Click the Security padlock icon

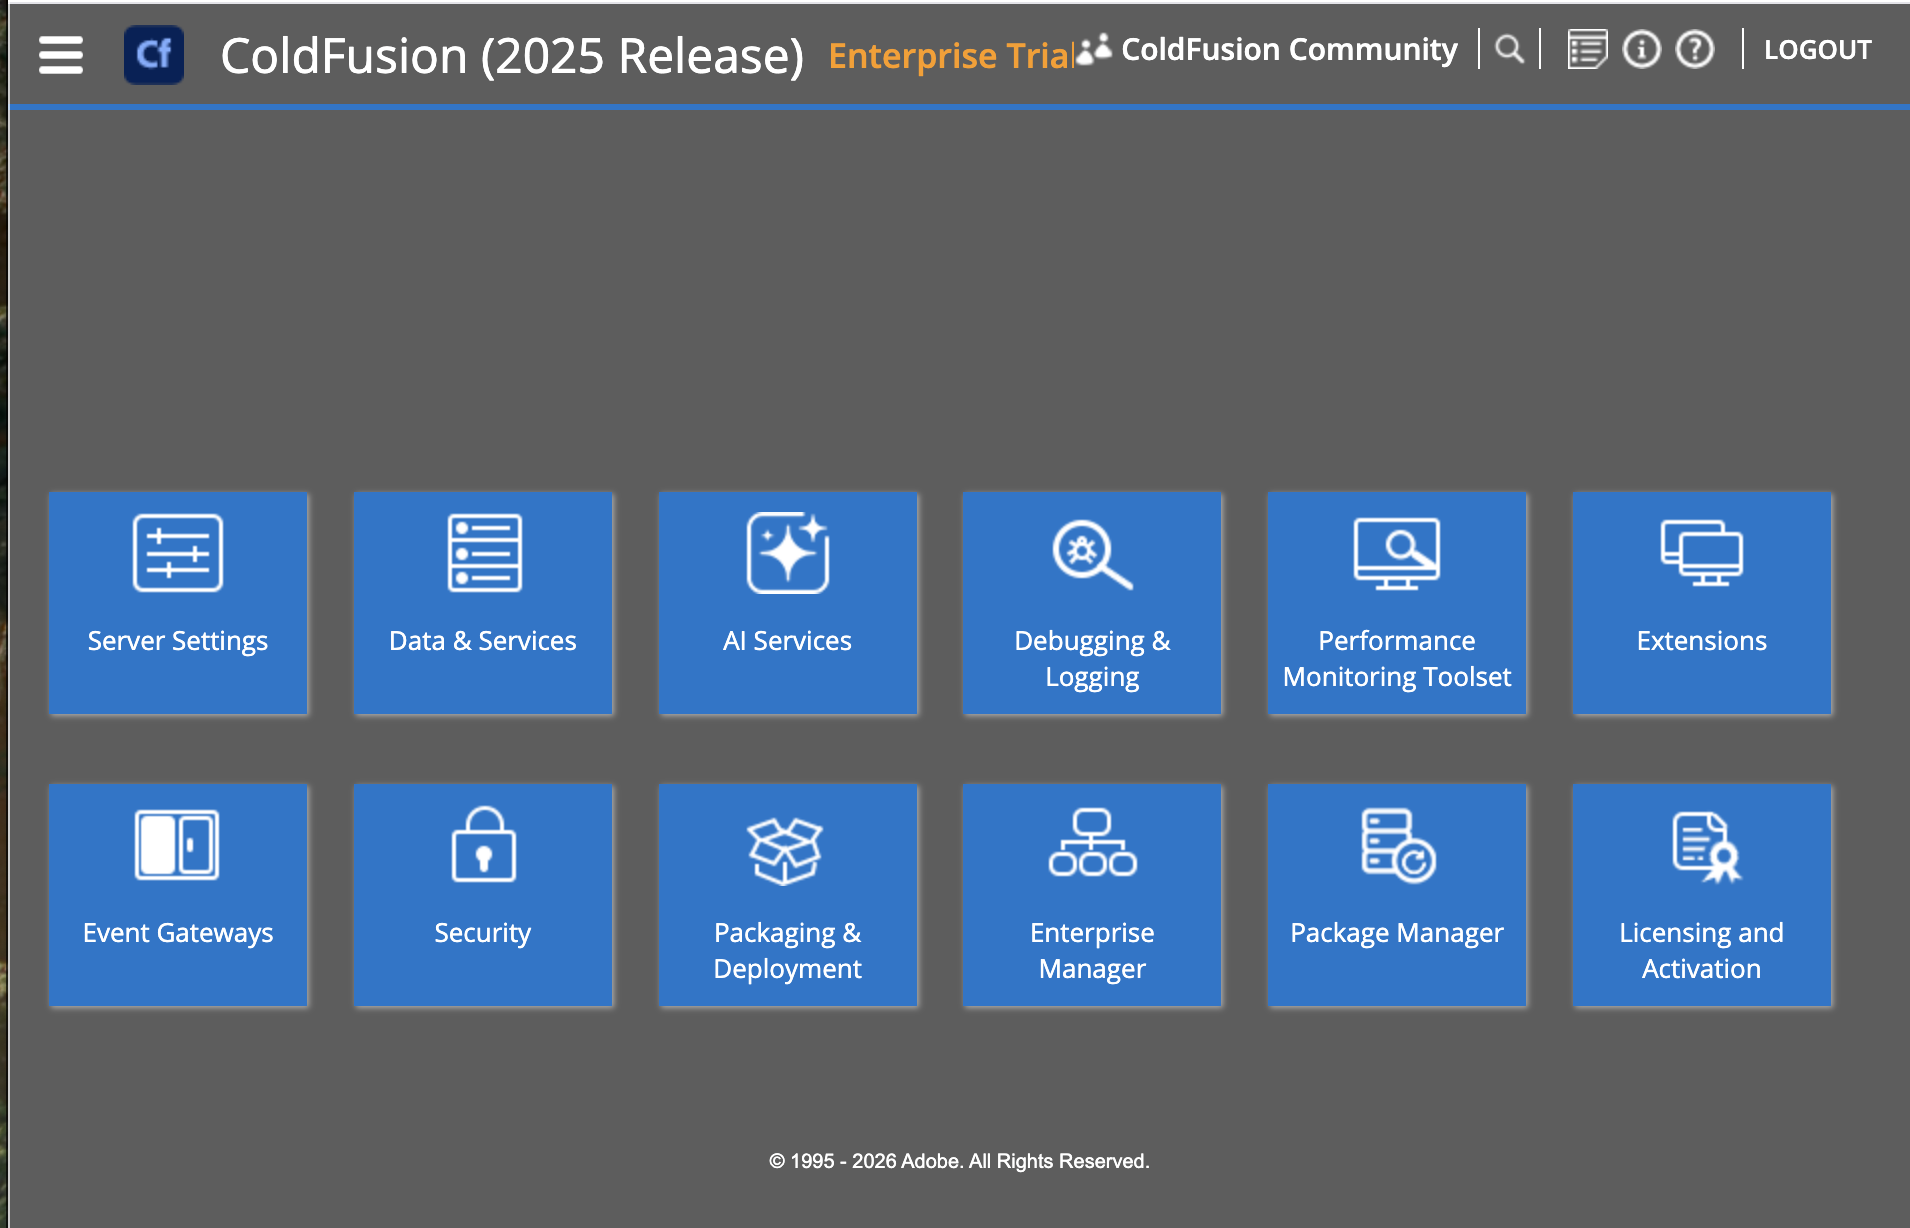[x=484, y=844]
